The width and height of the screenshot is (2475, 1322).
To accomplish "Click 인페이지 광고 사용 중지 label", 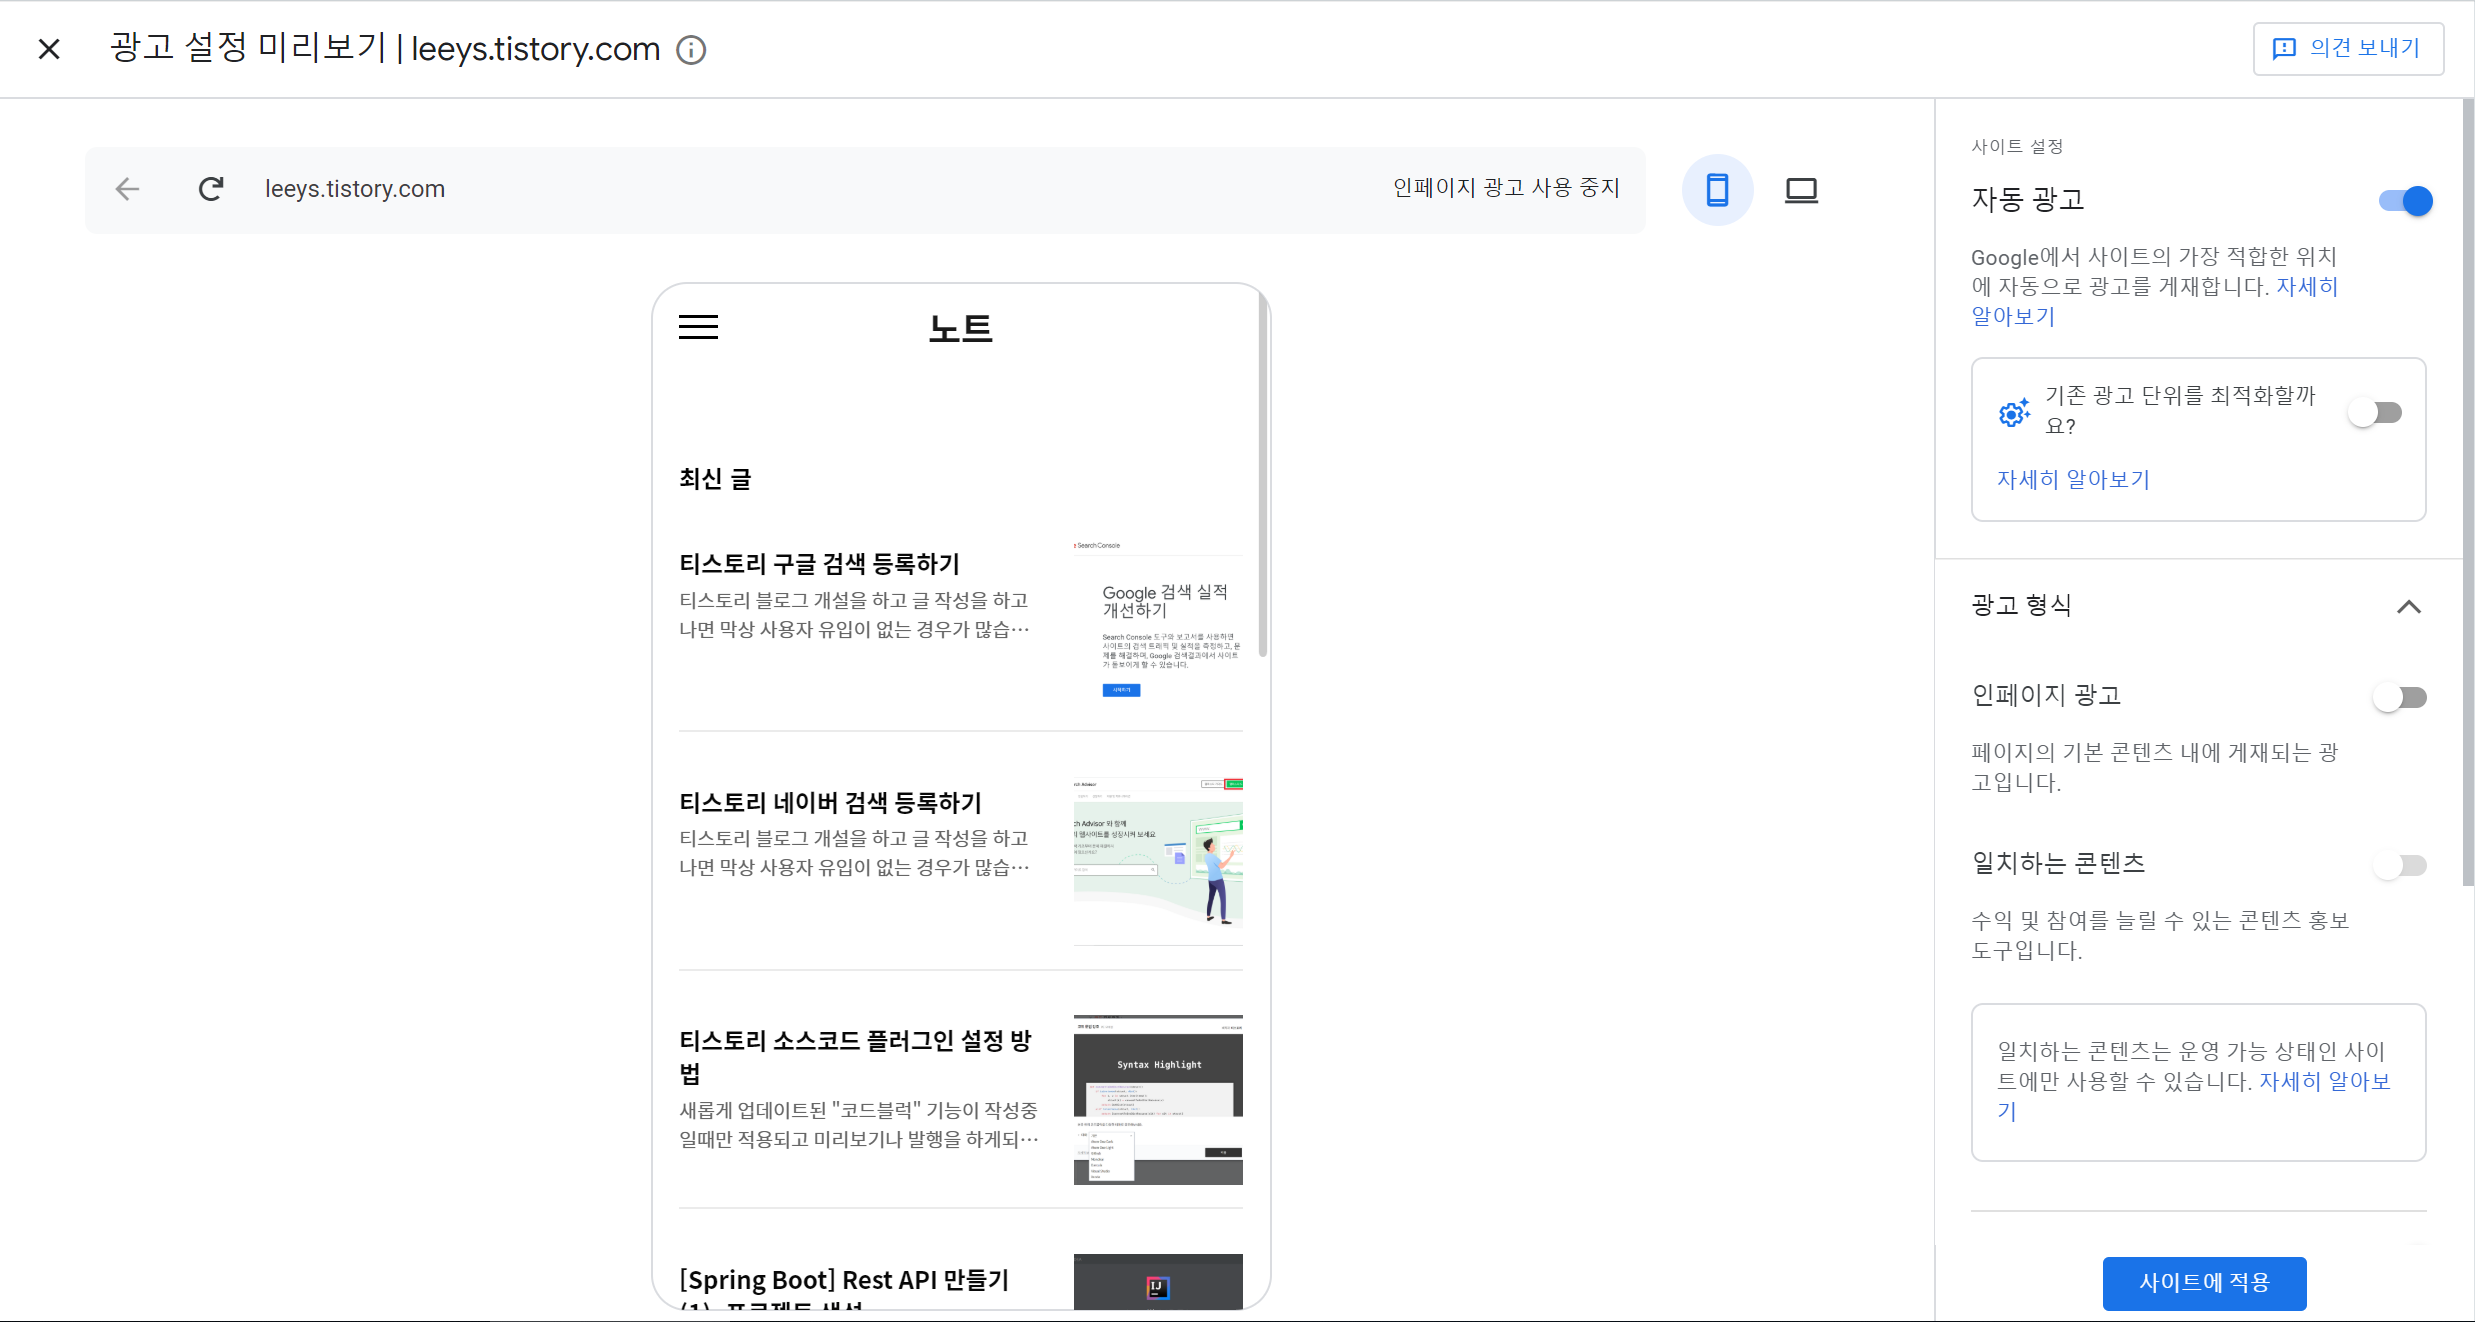I will (x=1506, y=188).
